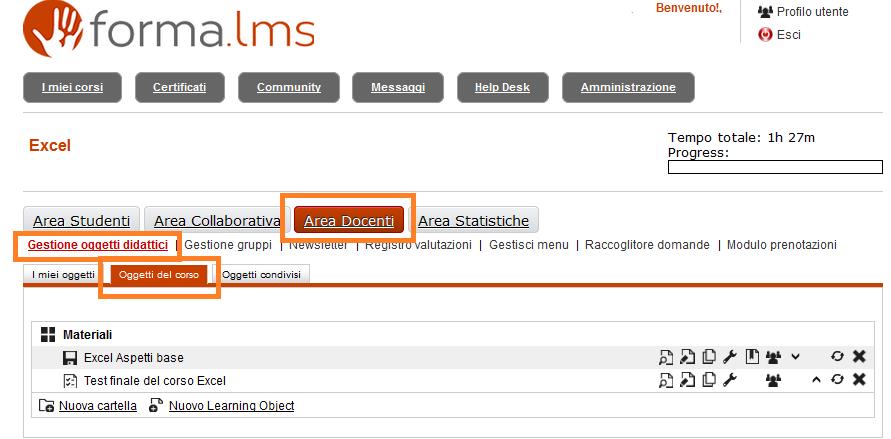The width and height of the screenshot is (891, 439).
Task: Click the Nuovo Learning Object link
Action: 231,406
